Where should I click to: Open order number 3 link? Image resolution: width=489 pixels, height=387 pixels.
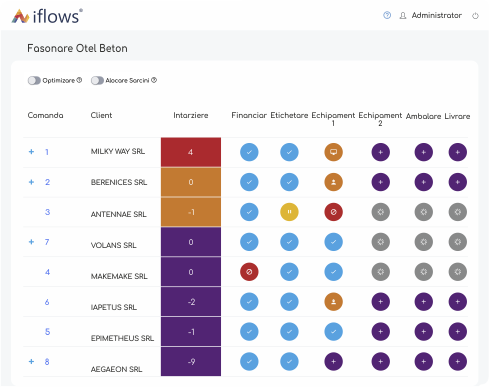[47, 212]
